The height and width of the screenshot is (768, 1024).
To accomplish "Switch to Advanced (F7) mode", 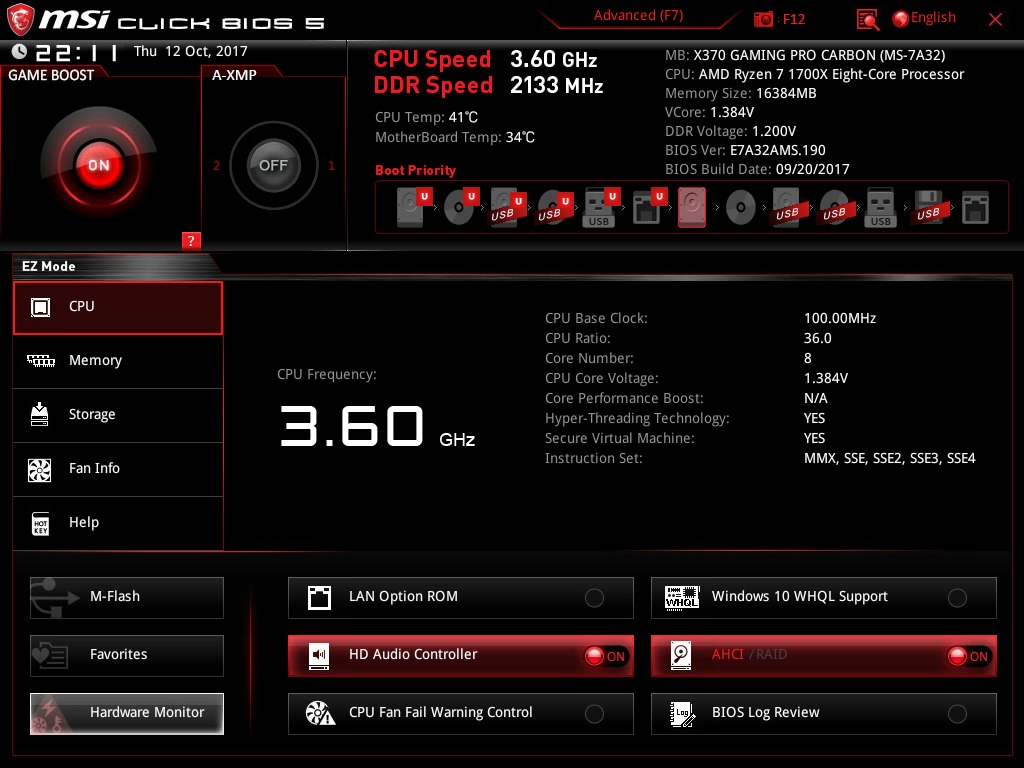I will tap(638, 16).
